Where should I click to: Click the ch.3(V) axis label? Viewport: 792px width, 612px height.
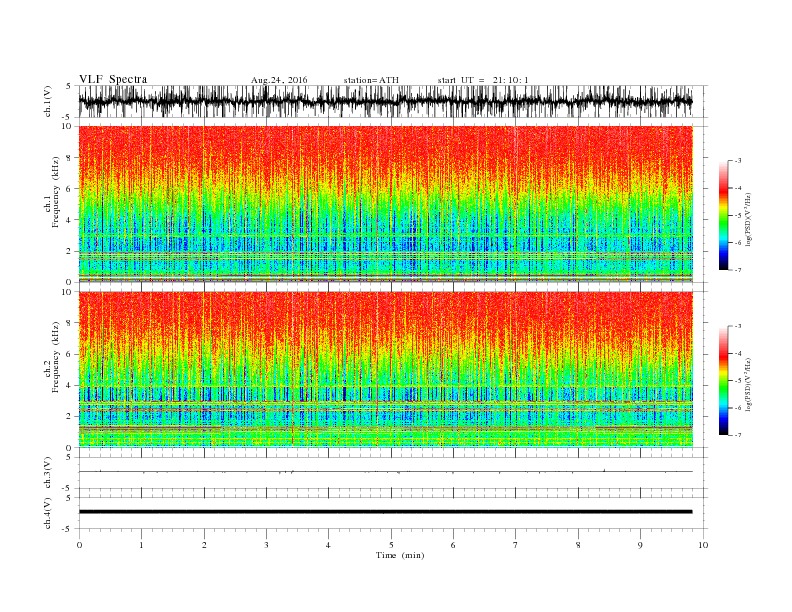pos(47,473)
